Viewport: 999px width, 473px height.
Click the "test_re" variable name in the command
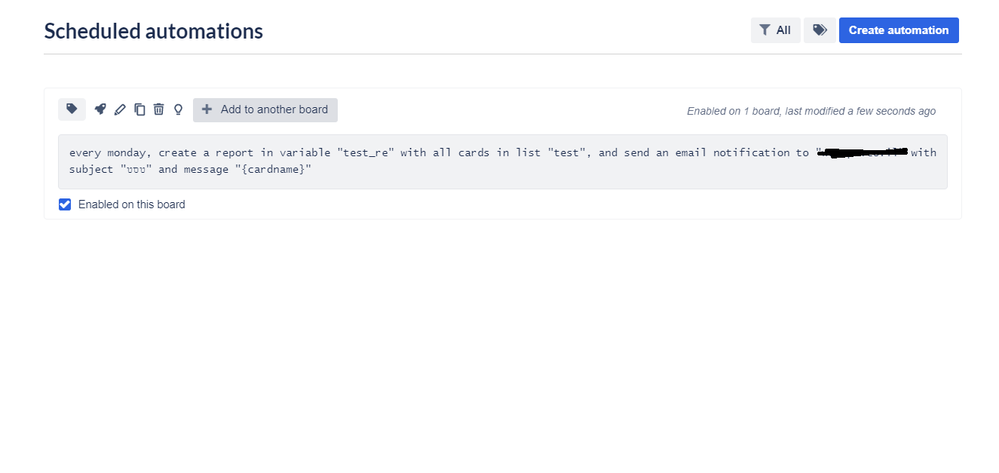[x=366, y=152]
